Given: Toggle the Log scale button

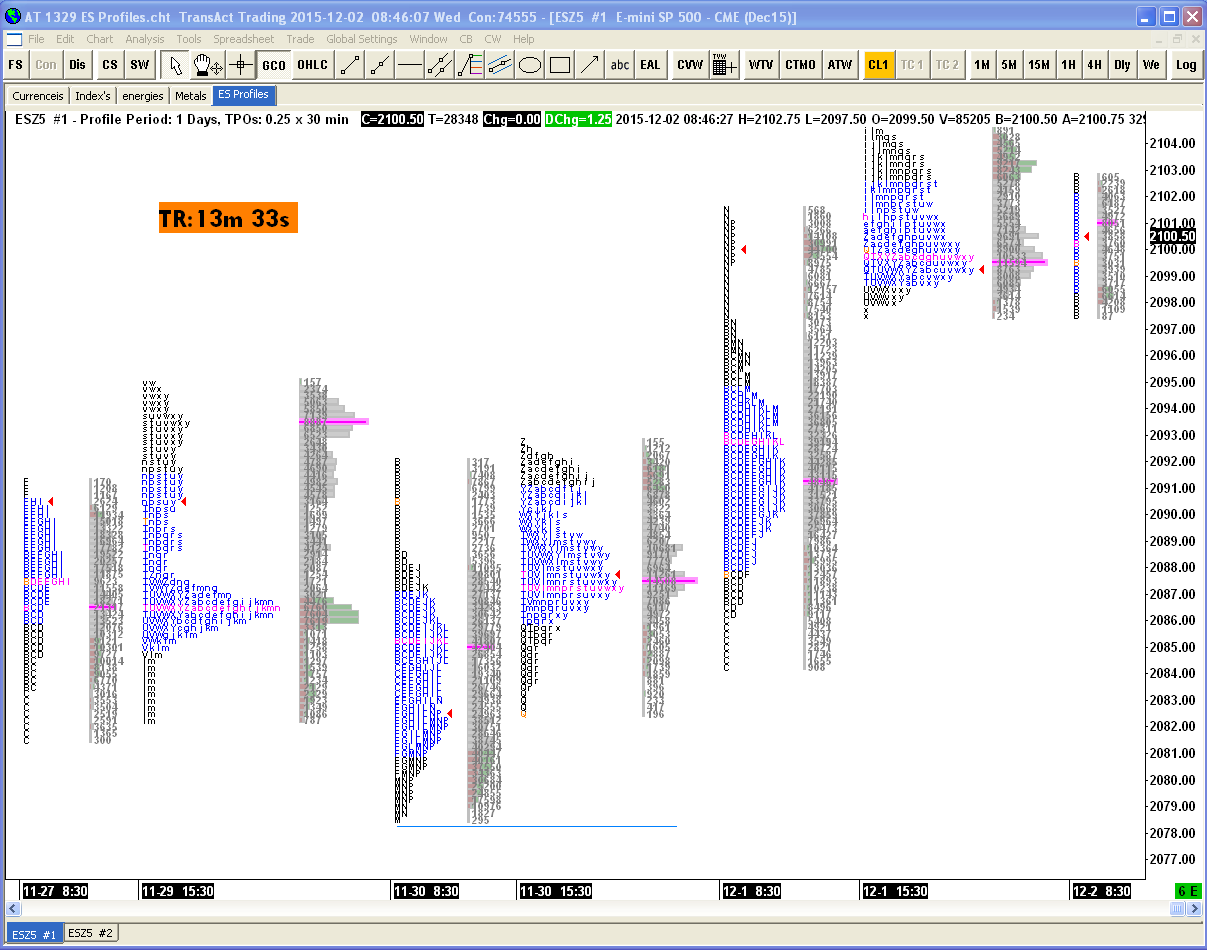Looking at the screenshot, I should [x=1186, y=65].
